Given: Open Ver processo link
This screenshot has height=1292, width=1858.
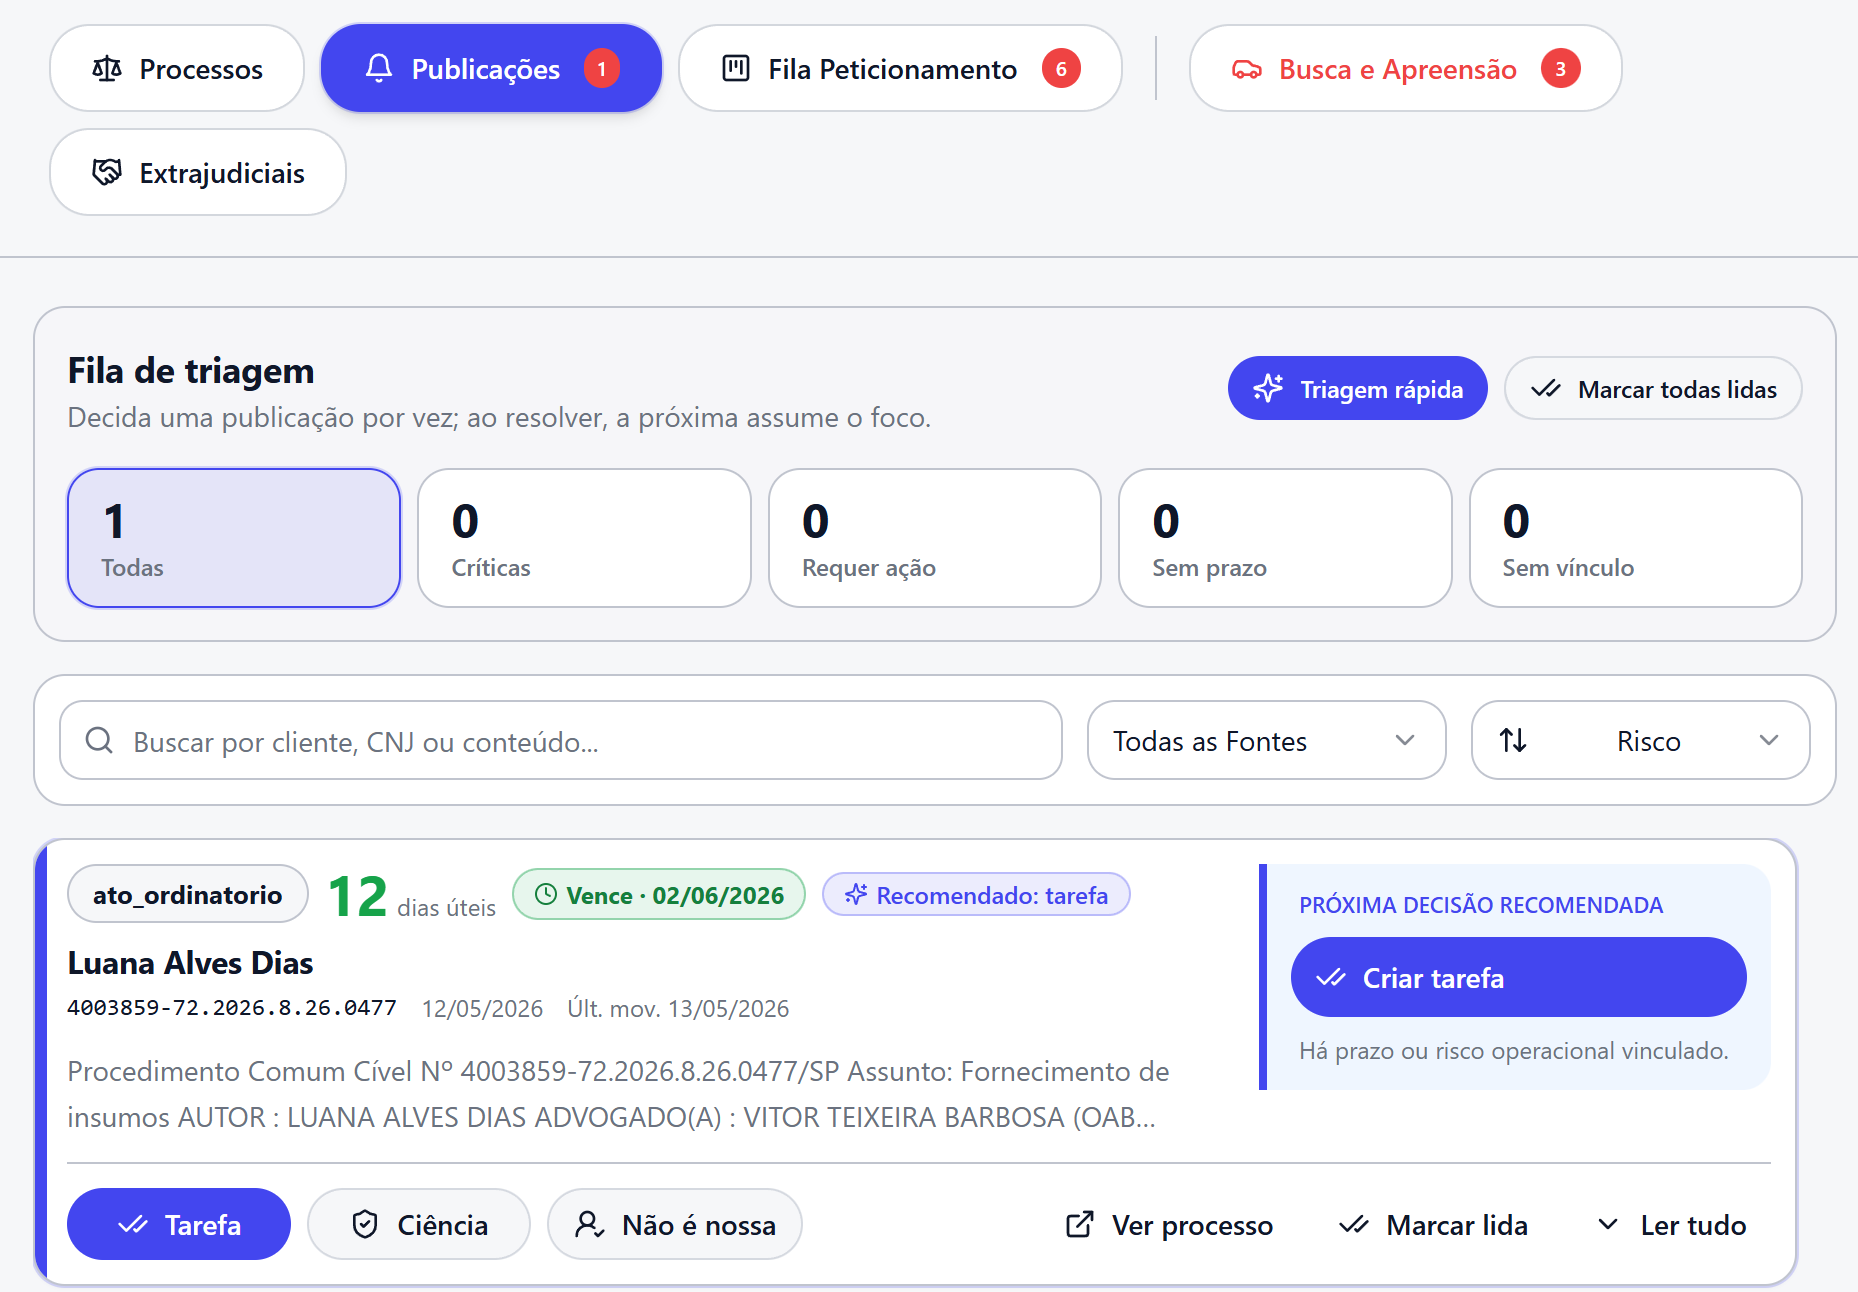Looking at the screenshot, I should click(x=1170, y=1224).
